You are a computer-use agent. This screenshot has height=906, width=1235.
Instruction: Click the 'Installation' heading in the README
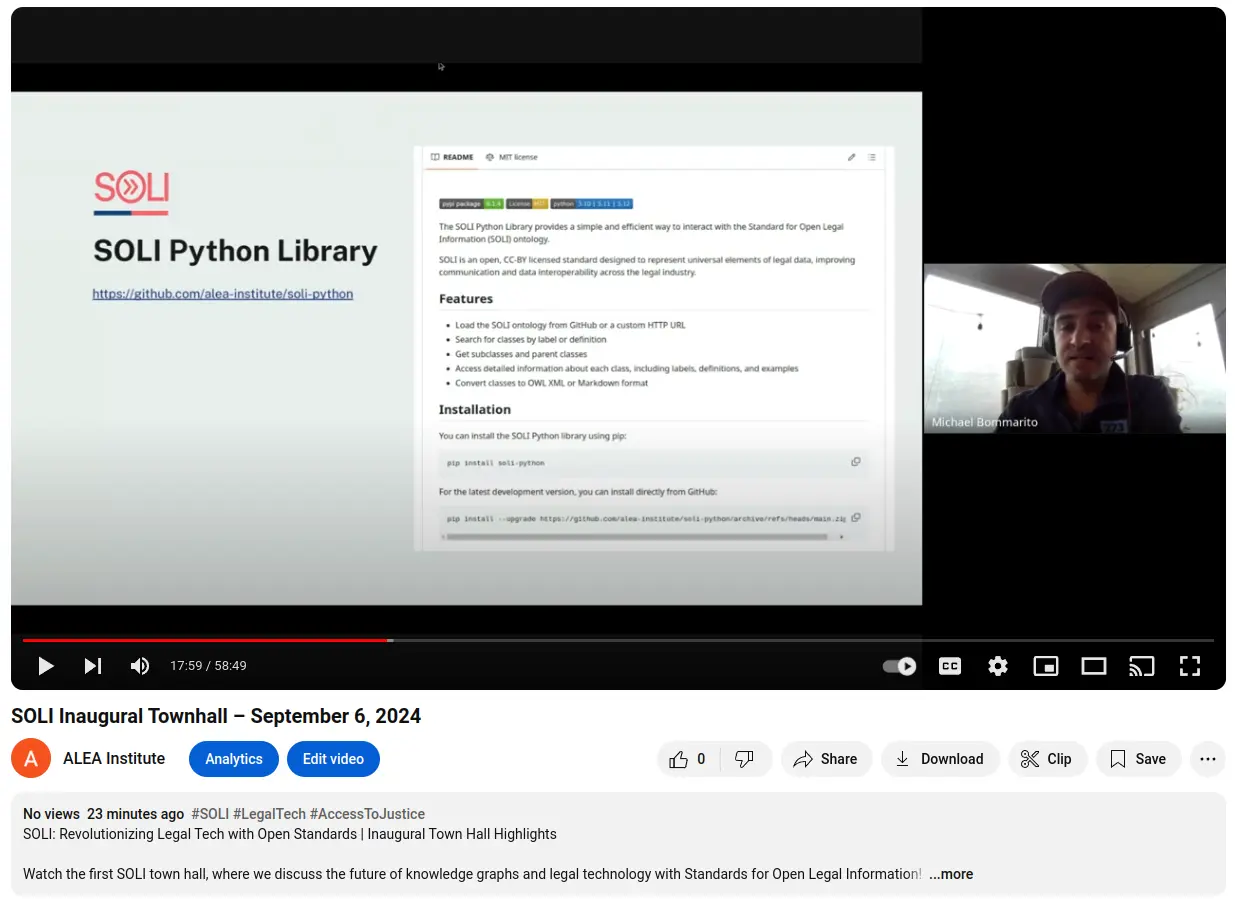click(475, 409)
